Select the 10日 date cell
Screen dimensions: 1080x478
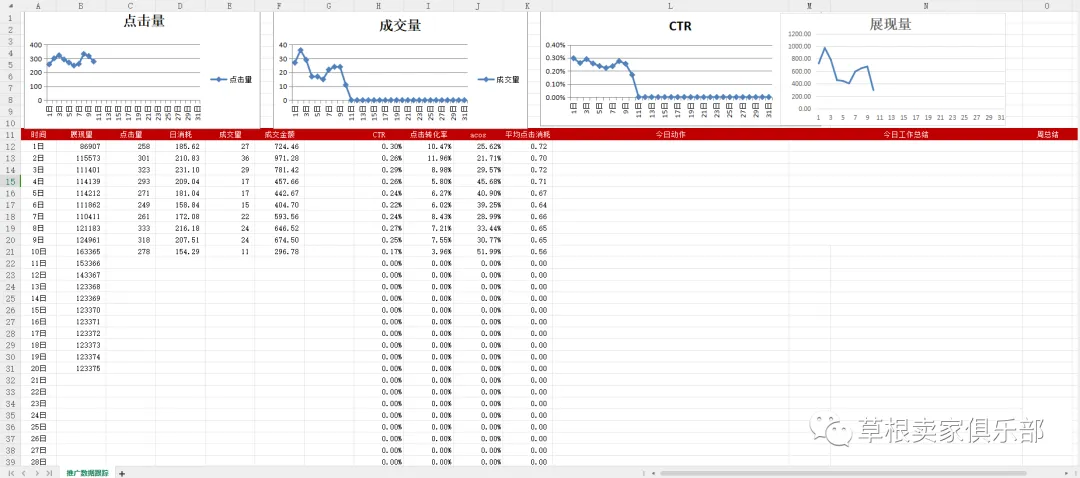[x=38, y=251]
